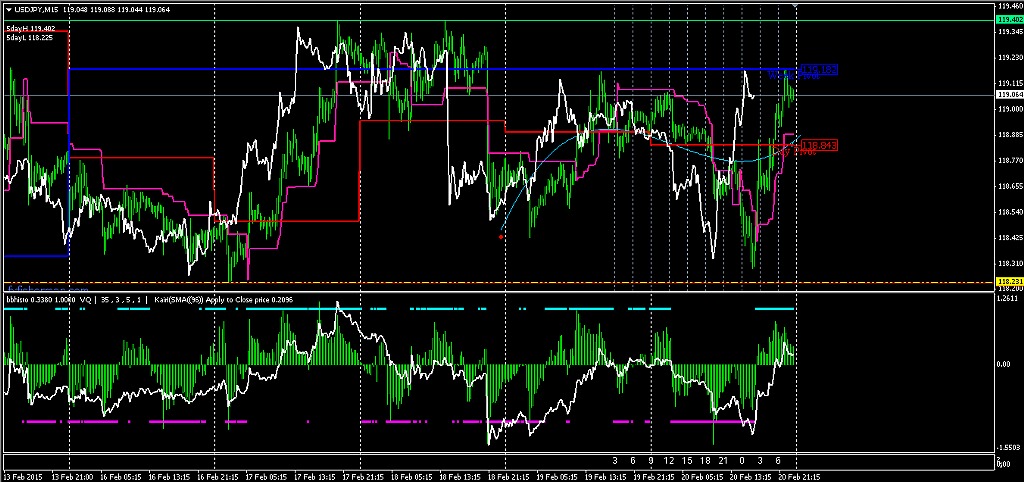Click the red dot marker below the cyan curve

coord(500,237)
